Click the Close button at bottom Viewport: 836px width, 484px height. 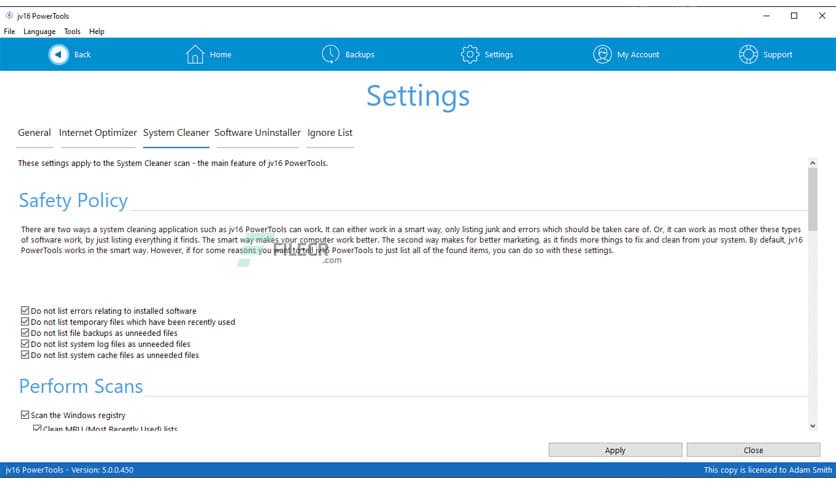[x=753, y=450]
